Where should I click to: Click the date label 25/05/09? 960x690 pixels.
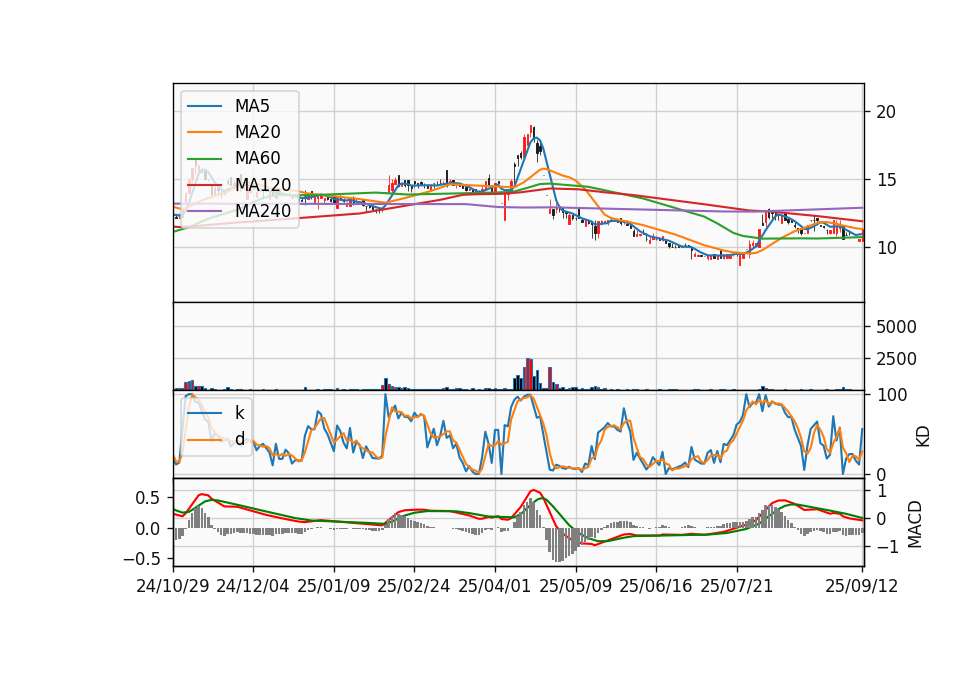576,586
